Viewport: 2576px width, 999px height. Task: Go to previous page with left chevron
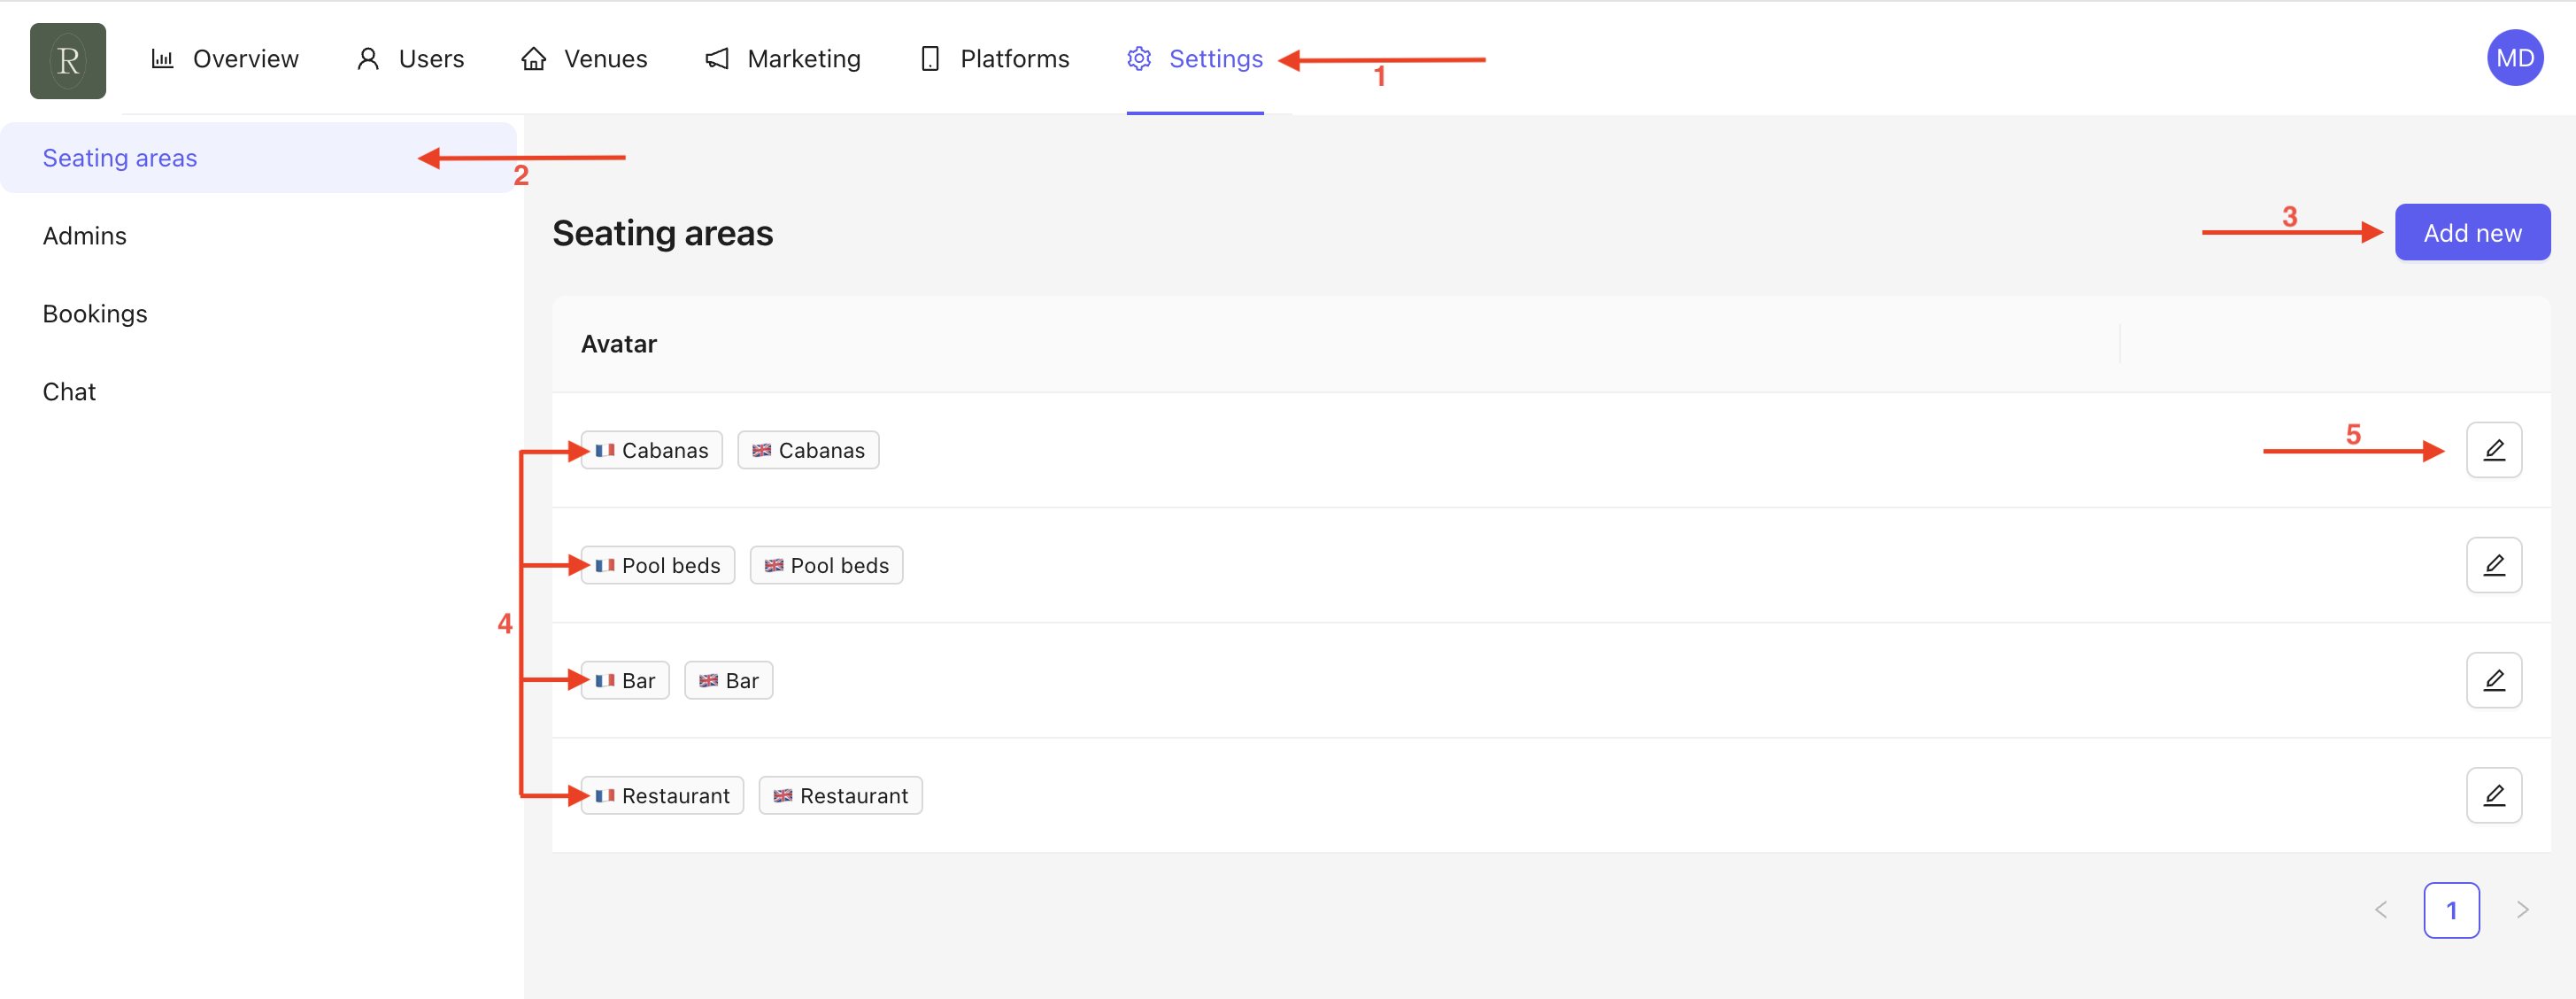click(x=2381, y=910)
